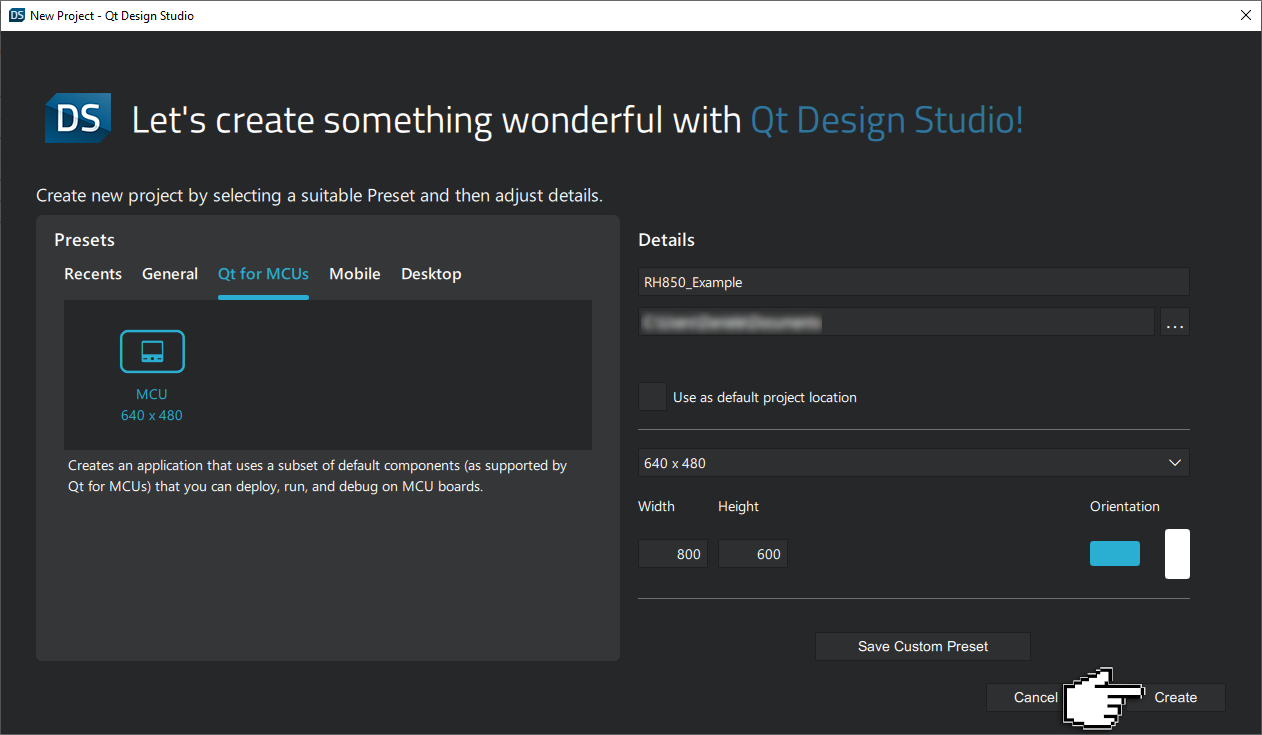The height and width of the screenshot is (735, 1262).
Task: Click the Cancel button
Action: (x=1035, y=697)
